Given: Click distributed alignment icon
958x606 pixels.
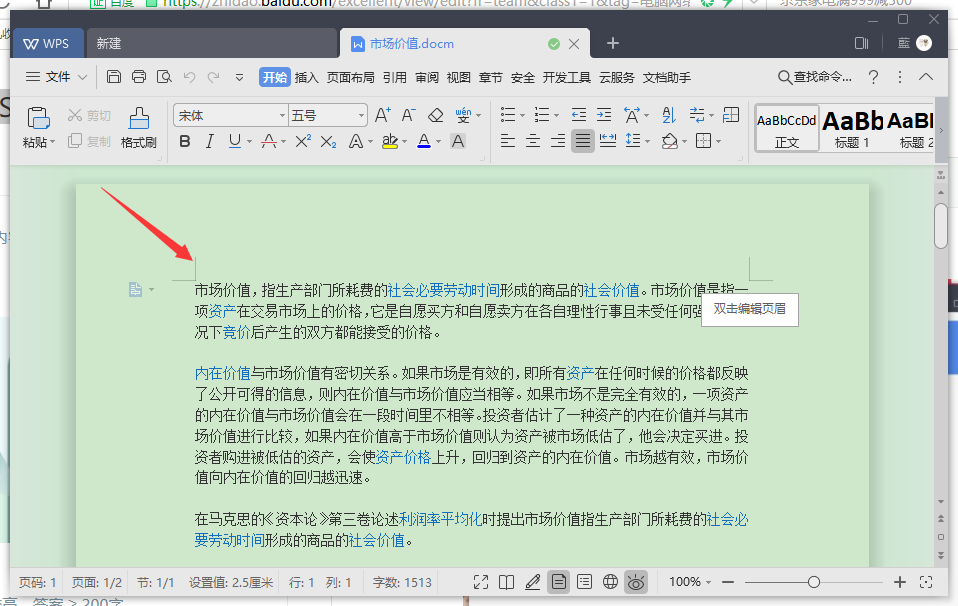Looking at the screenshot, I should click(608, 141).
